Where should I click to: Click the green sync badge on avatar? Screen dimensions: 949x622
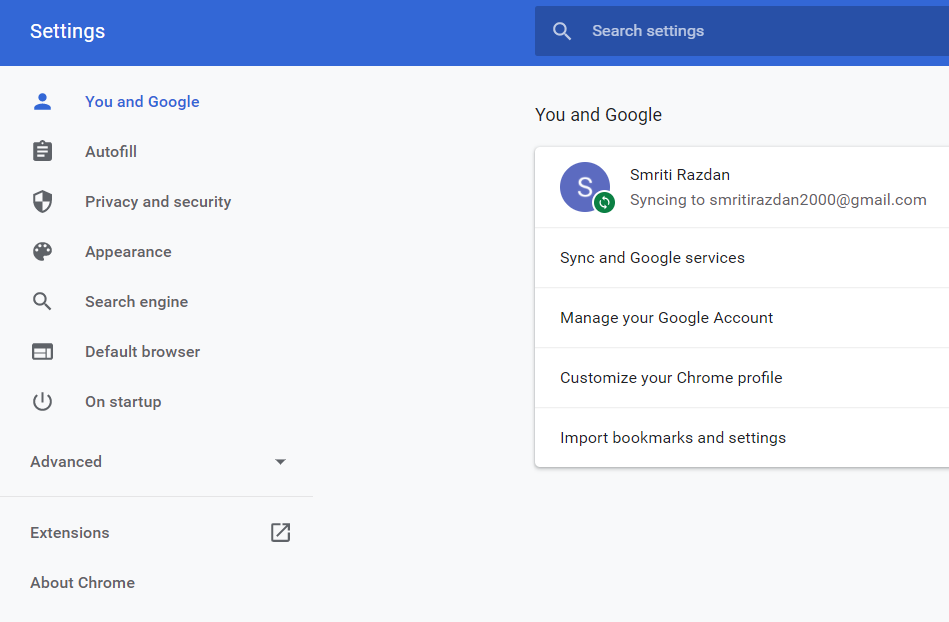coord(604,203)
